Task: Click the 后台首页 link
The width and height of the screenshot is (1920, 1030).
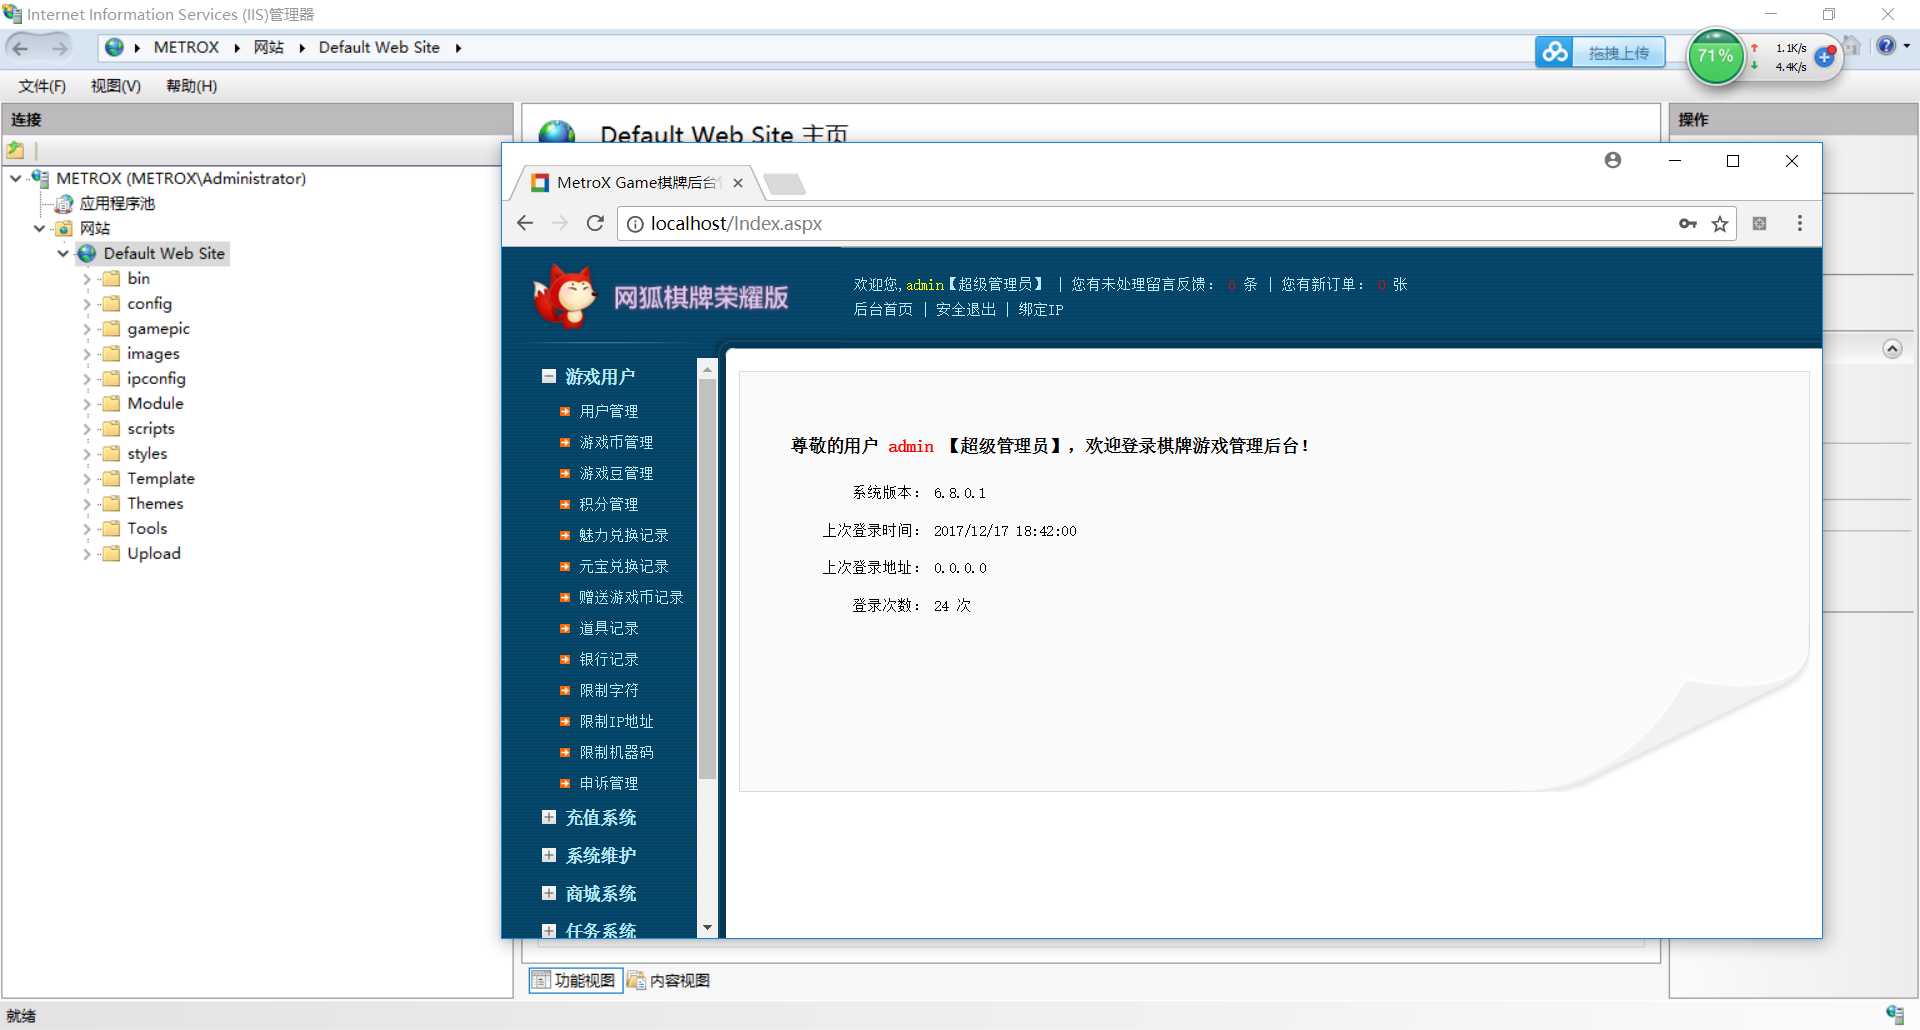Action: click(883, 310)
